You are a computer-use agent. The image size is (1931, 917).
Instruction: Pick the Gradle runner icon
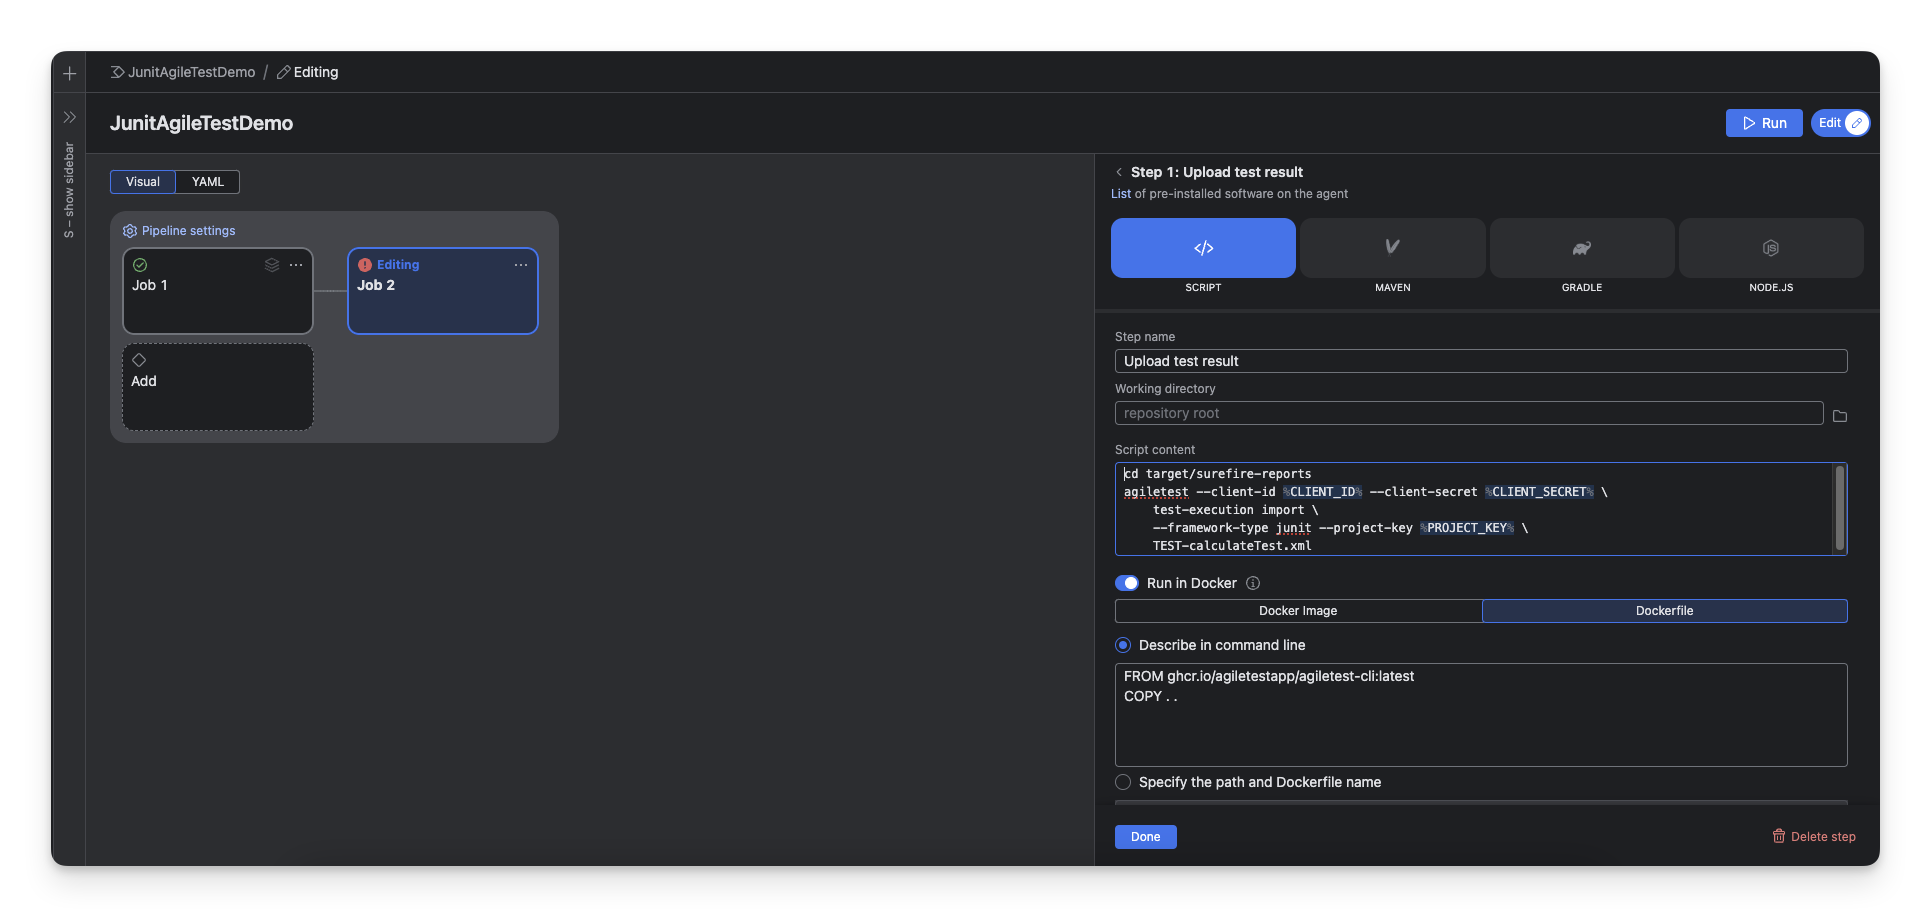click(1581, 248)
